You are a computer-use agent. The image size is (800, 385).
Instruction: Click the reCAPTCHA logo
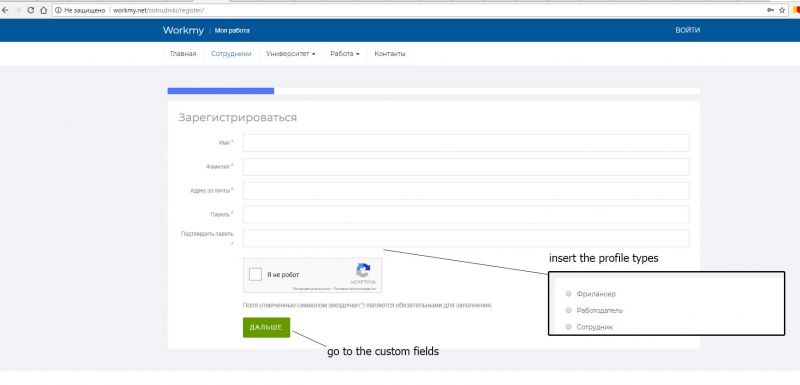[x=363, y=271]
